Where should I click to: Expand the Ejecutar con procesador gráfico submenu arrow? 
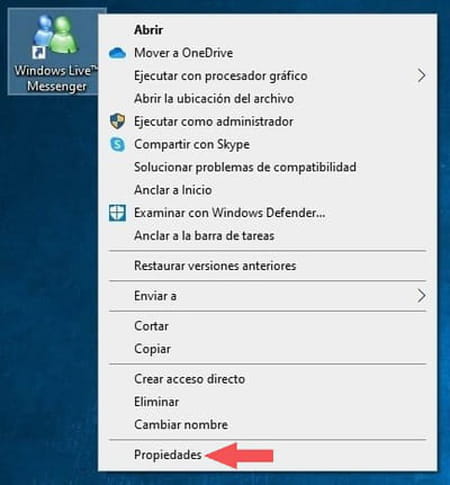421,76
